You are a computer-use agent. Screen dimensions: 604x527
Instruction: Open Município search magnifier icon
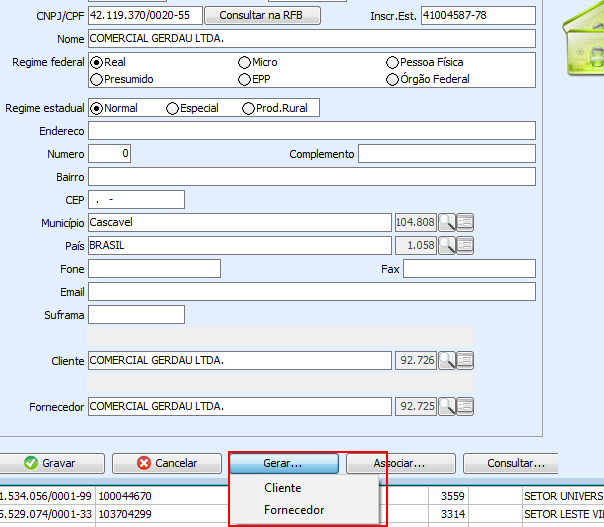point(447,223)
